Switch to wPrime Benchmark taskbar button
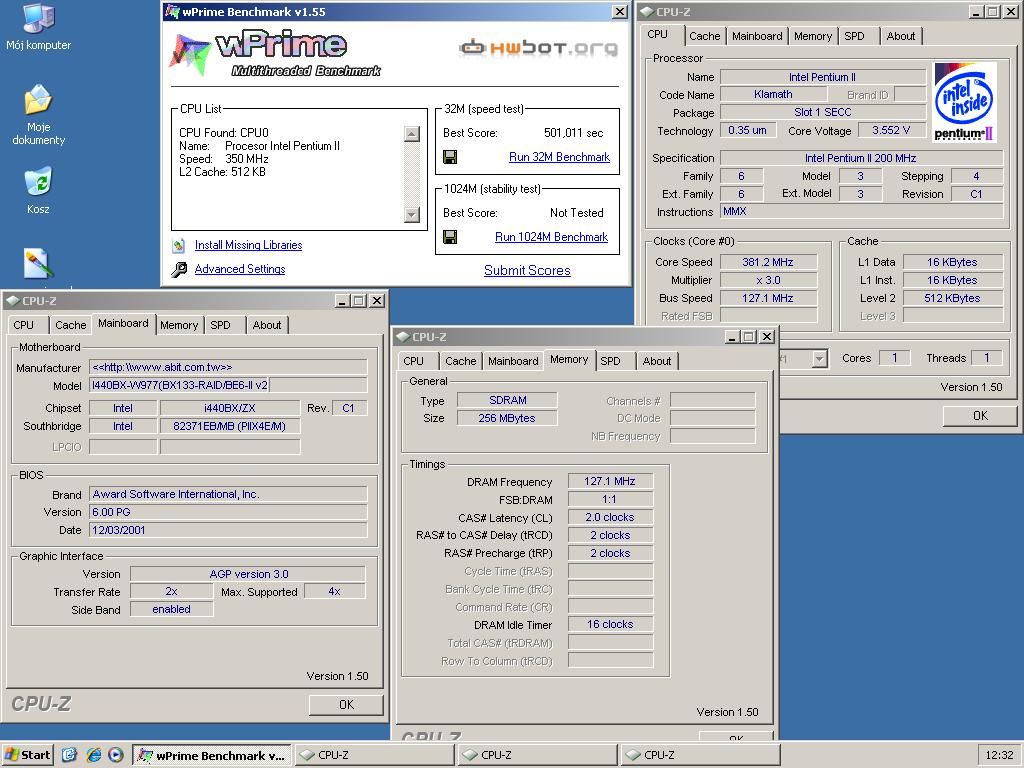The width and height of the screenshot is (1024, 768). coord(212,756)
